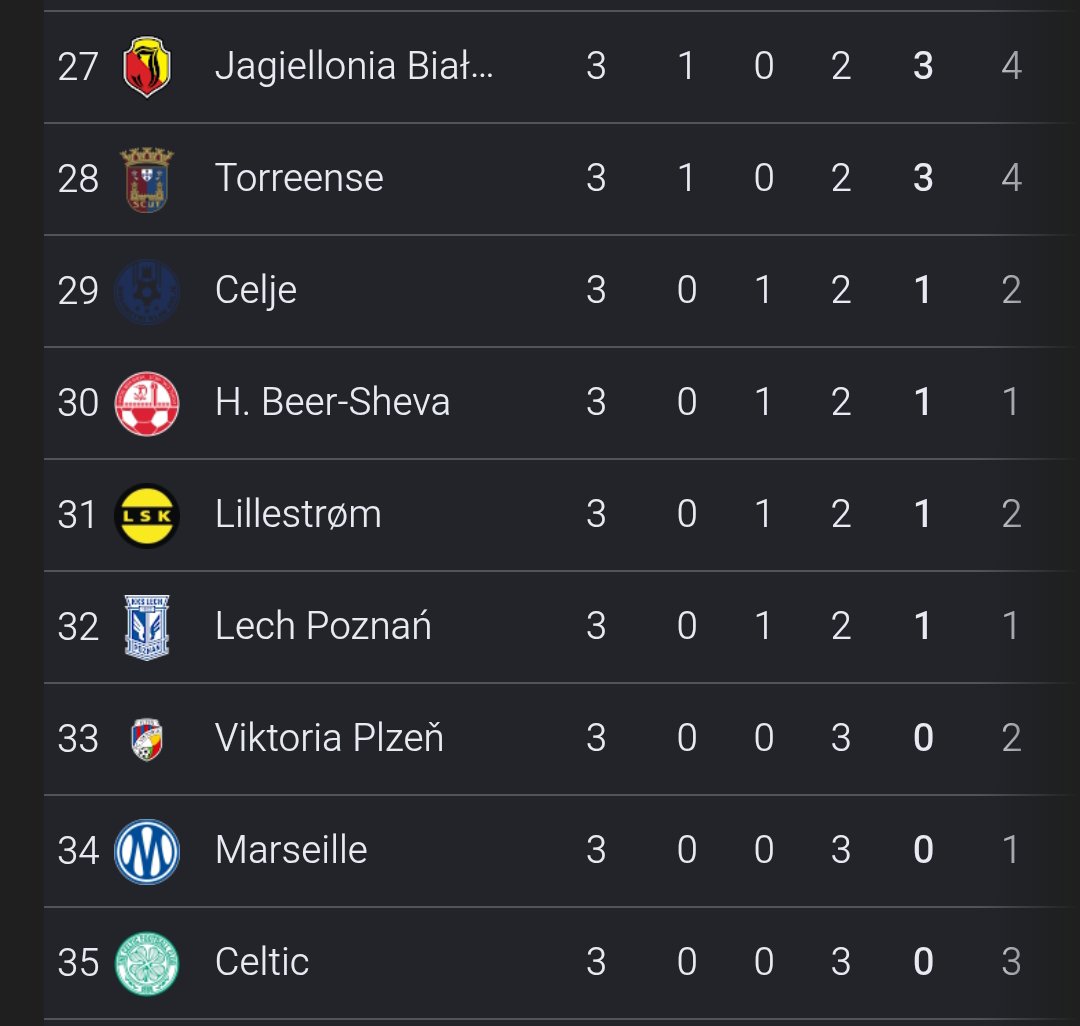The height and width of the screenshot is (1026, 1080).
Task: Tap the Marseille row's blue M logo
Action: (147, 851)
